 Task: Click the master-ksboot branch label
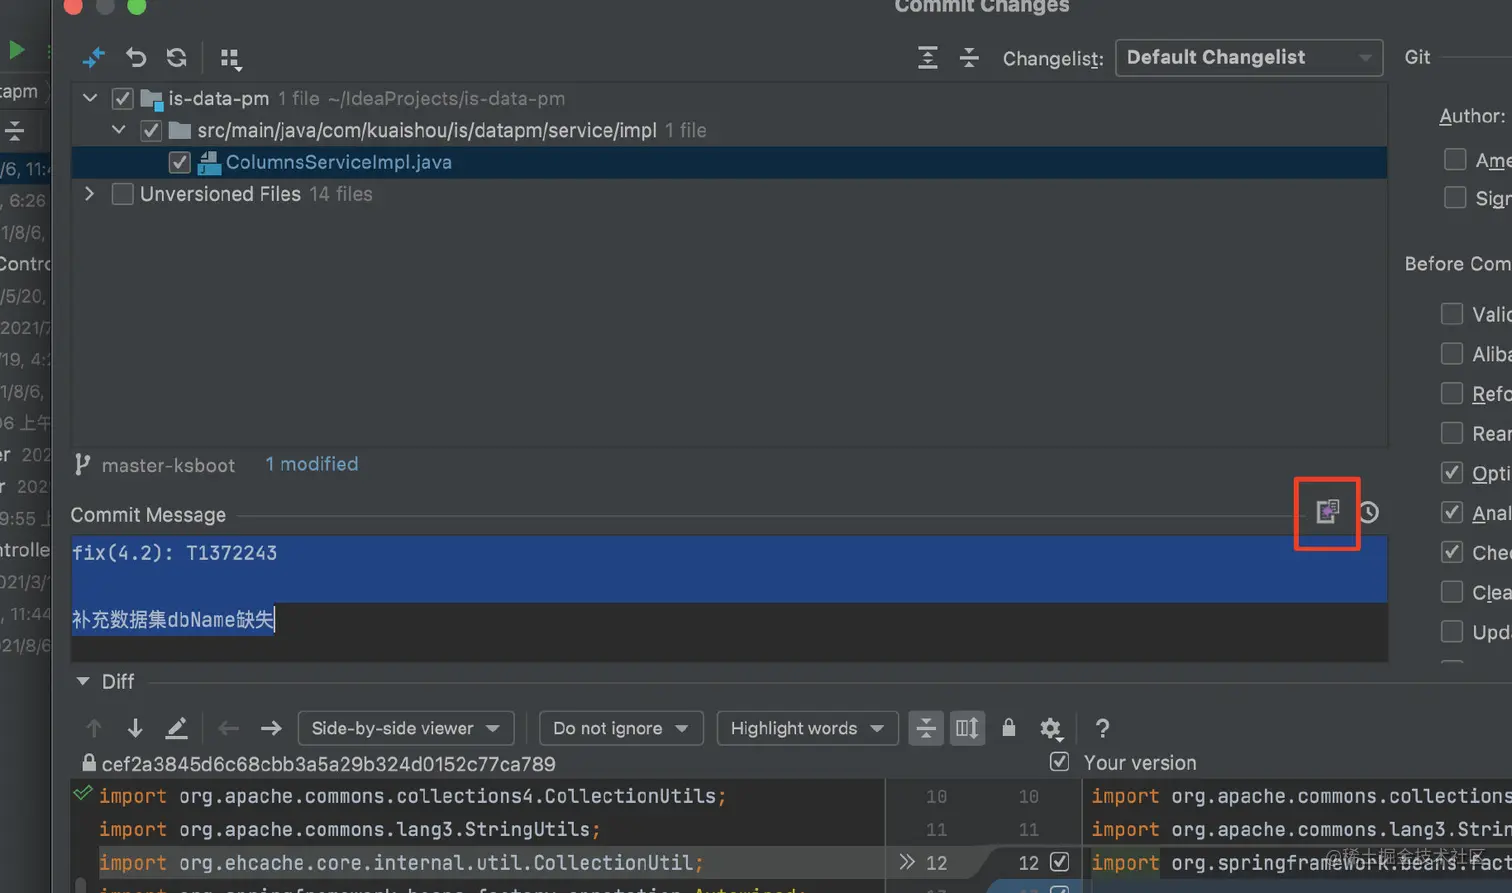pyautogui.click(x=168, y=465)
